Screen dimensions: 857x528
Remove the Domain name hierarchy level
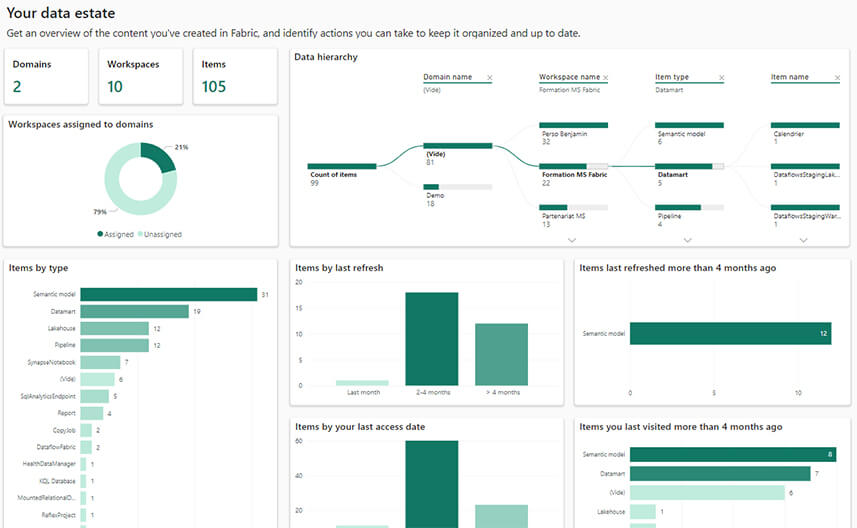click(489, 77)
